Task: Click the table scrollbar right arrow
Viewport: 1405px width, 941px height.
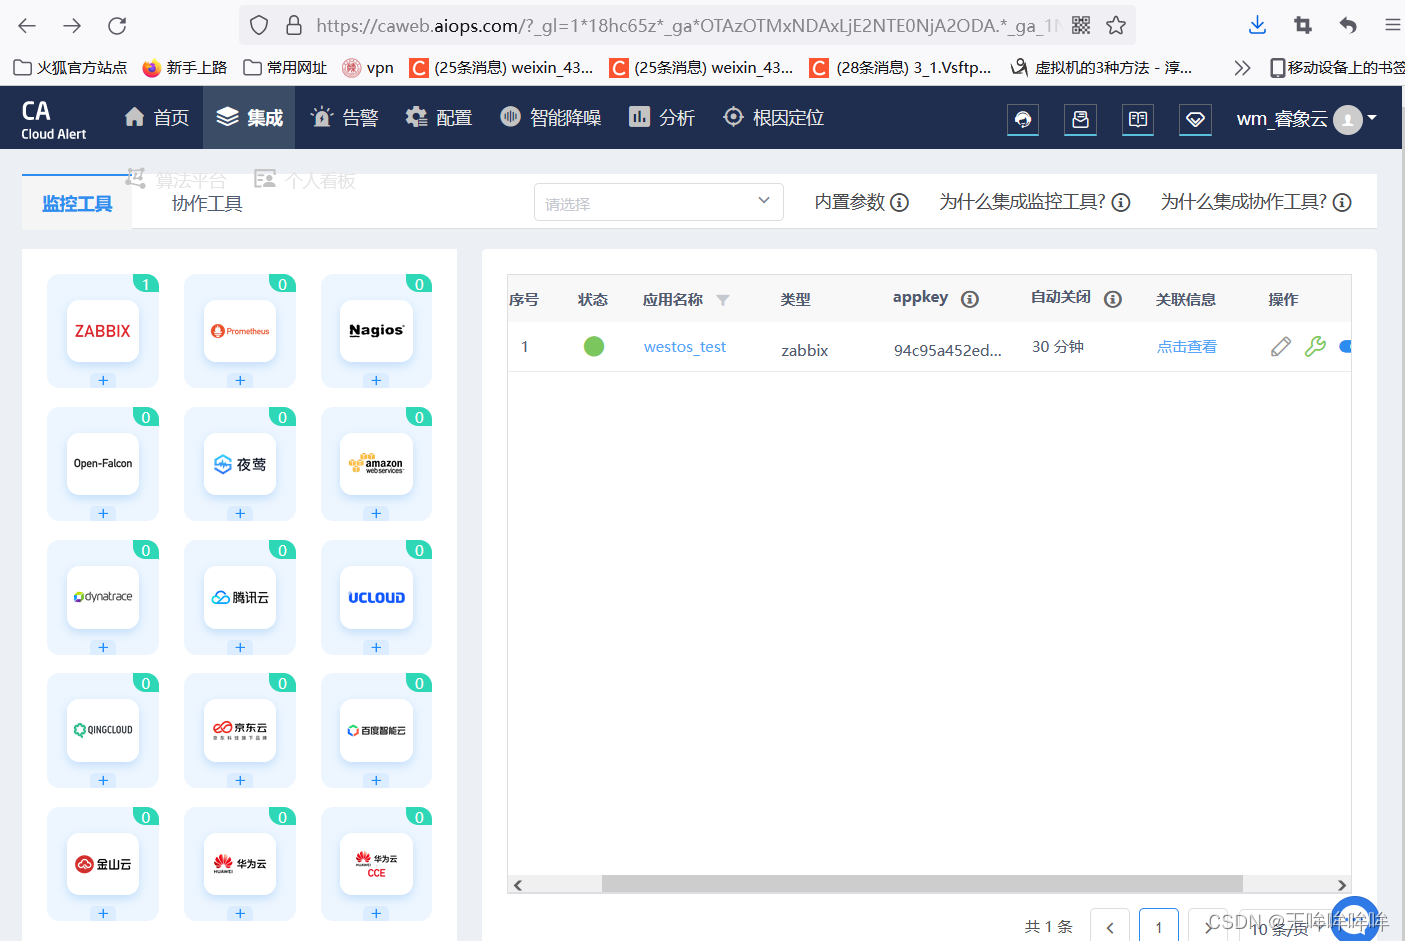Action: click(x=1342, y=884)
